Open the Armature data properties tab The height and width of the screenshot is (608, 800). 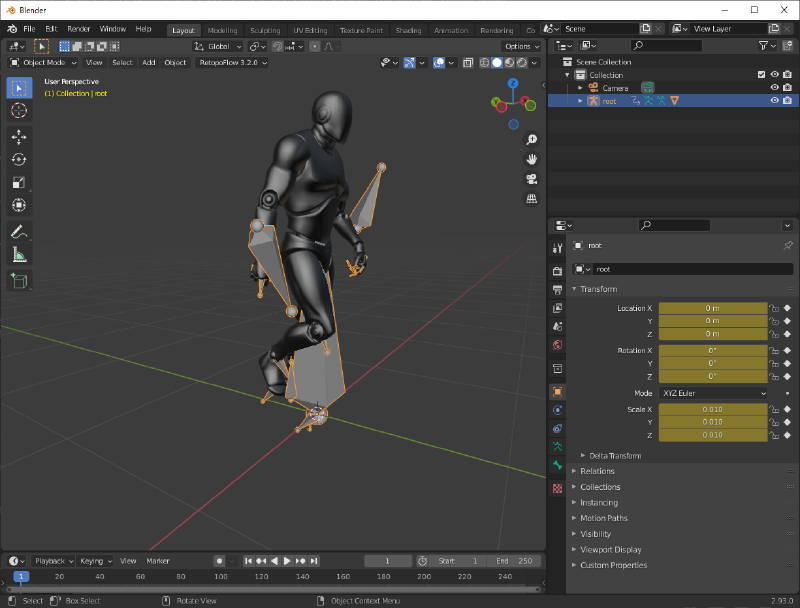click(x=557, y=447)
